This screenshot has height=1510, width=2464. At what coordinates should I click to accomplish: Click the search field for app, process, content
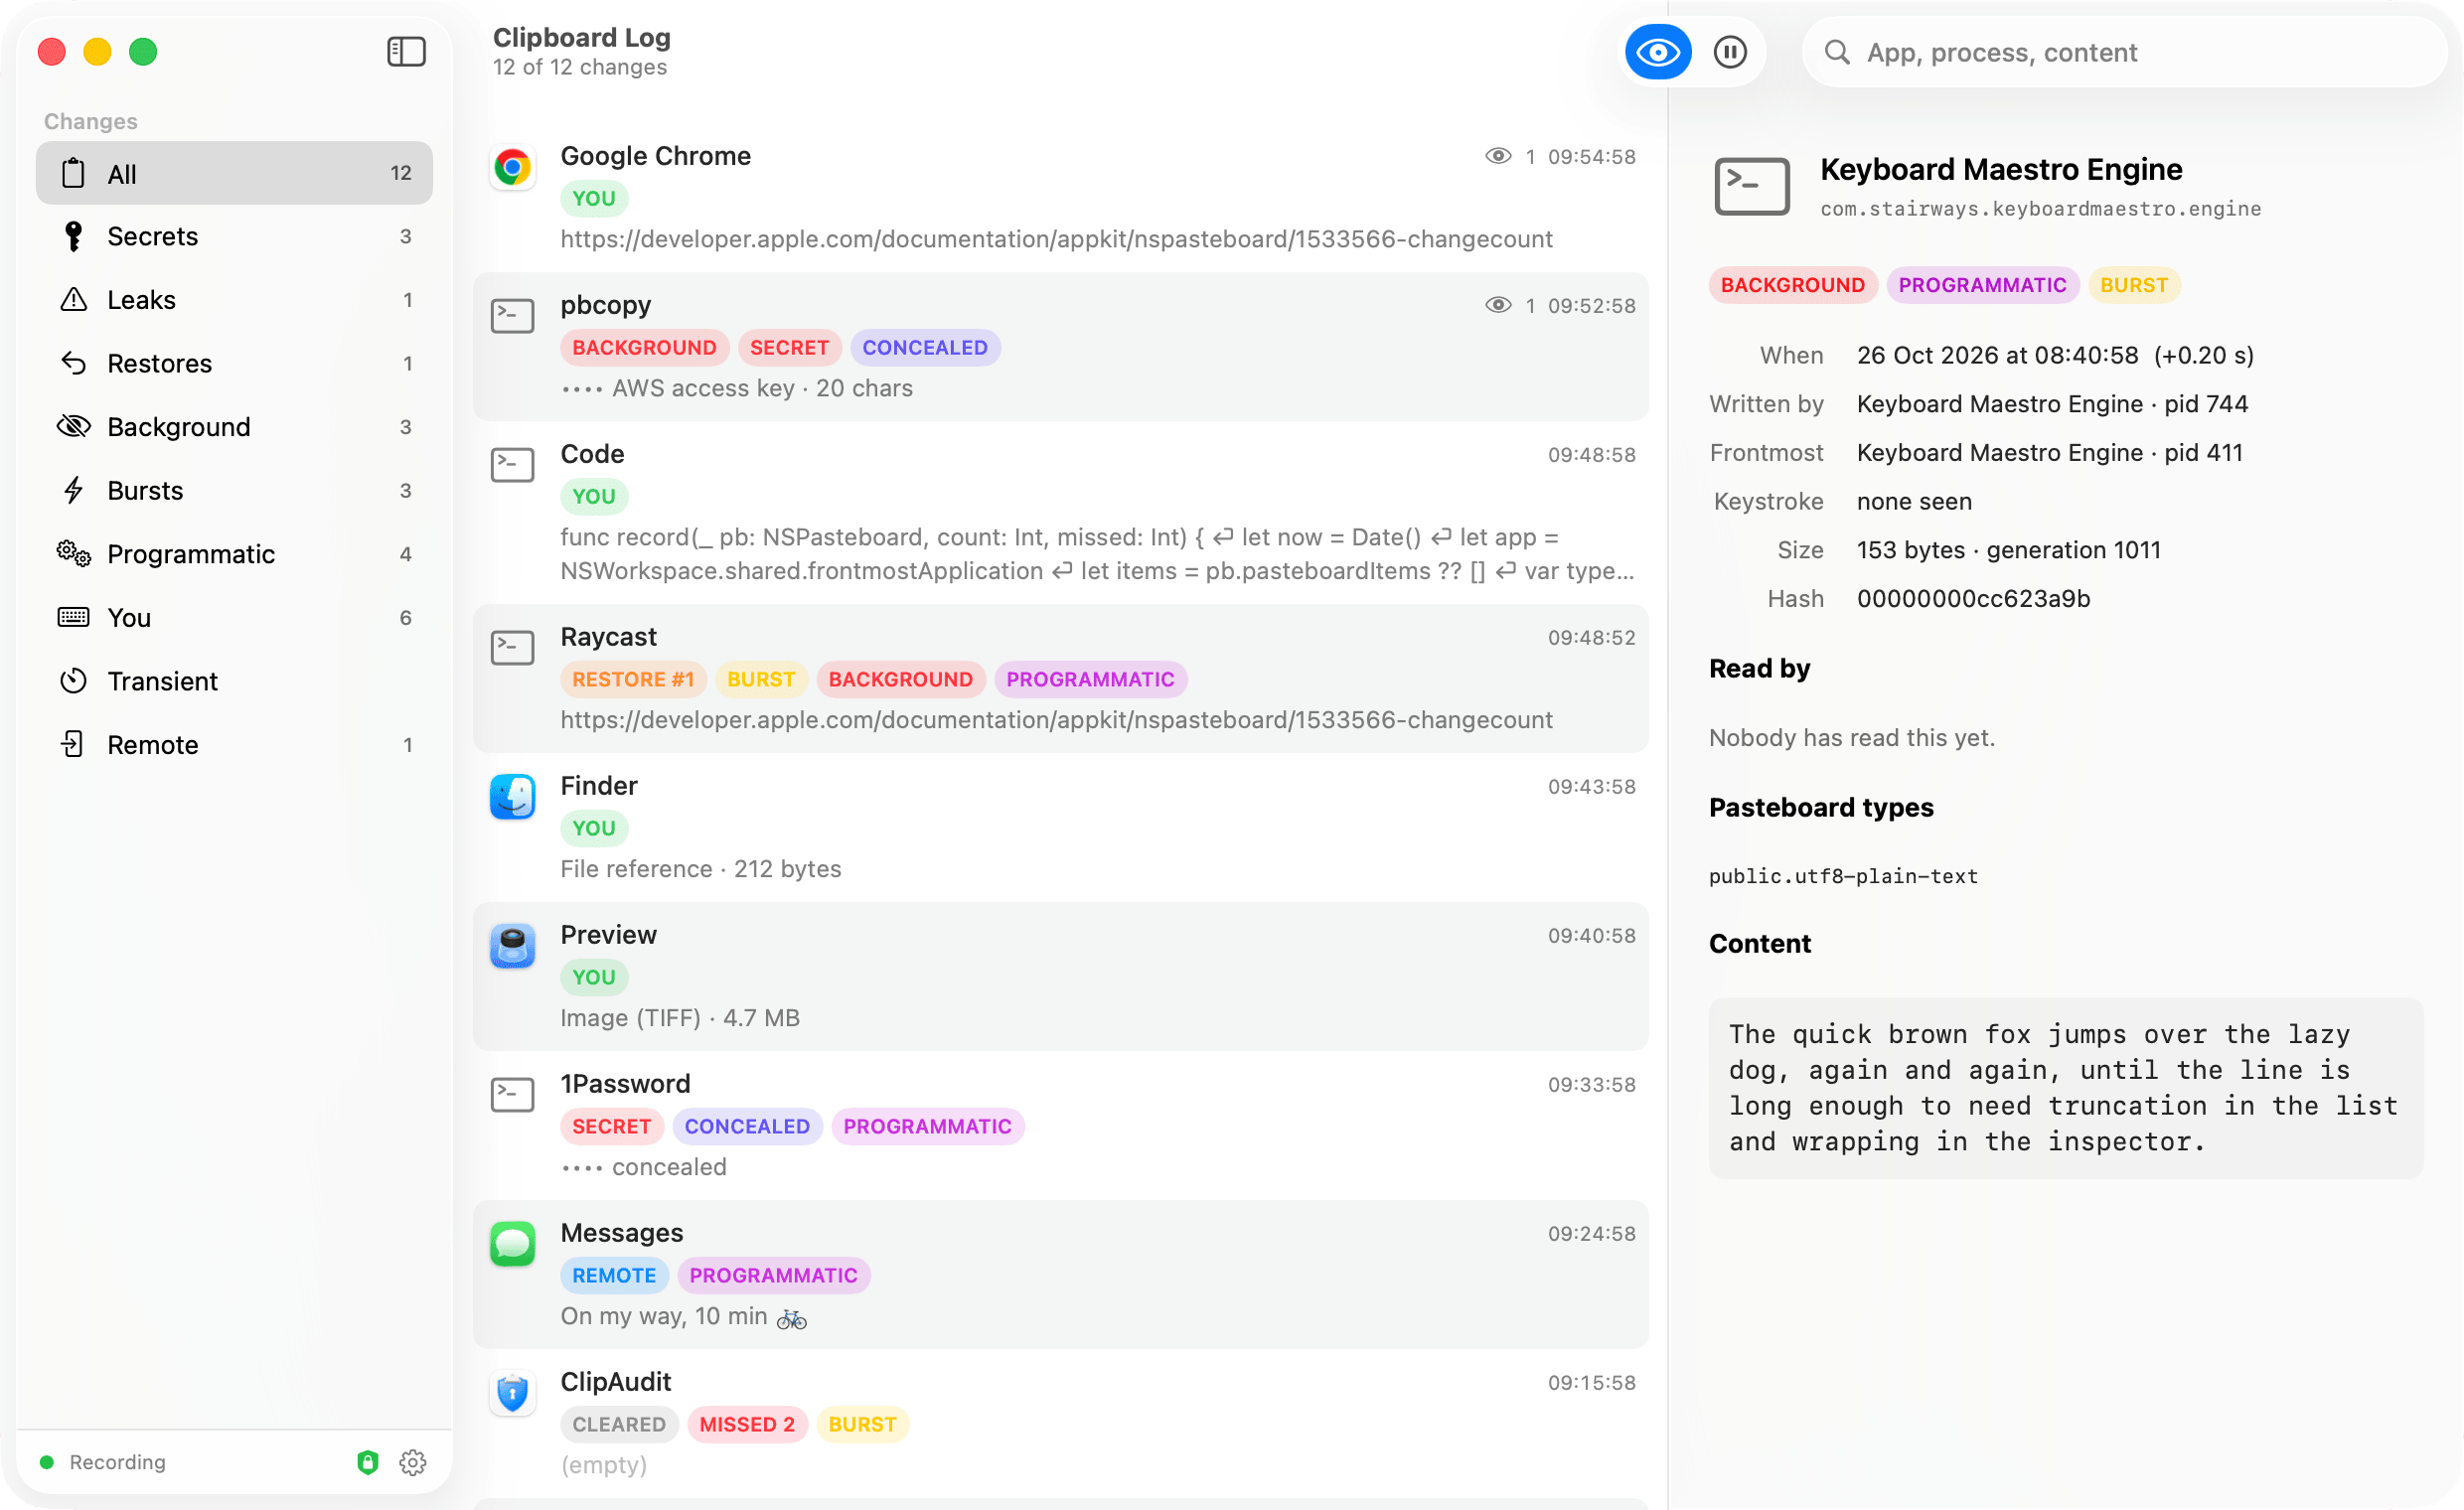point(2123,52)
